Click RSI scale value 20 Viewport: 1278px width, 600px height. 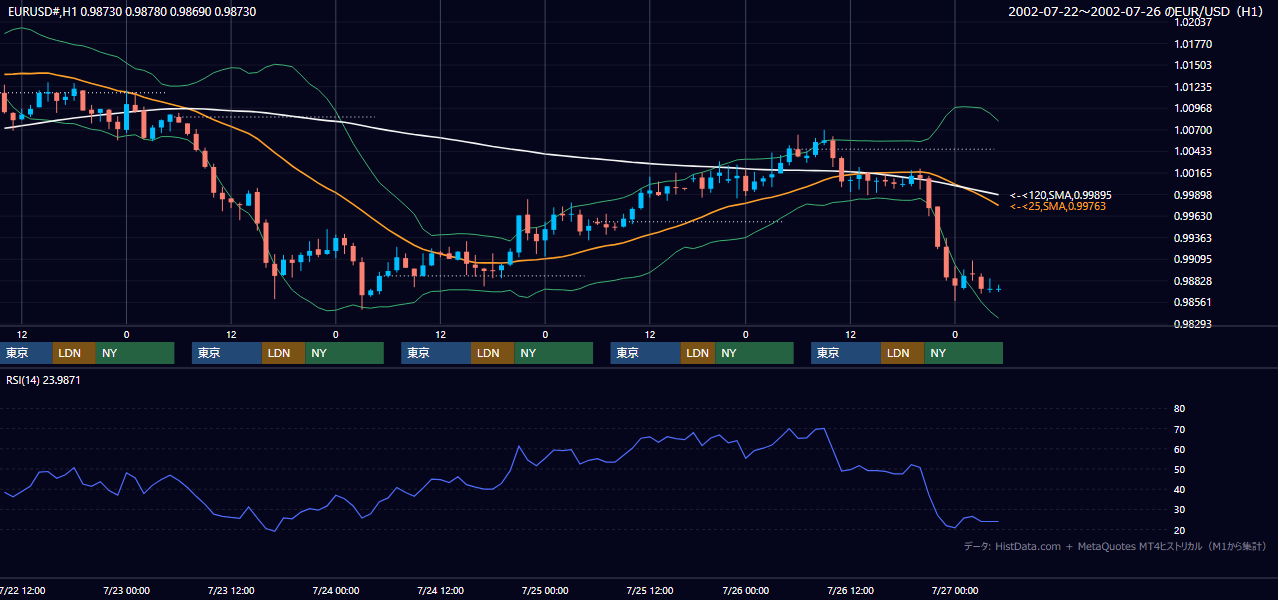coord(1179,530)
